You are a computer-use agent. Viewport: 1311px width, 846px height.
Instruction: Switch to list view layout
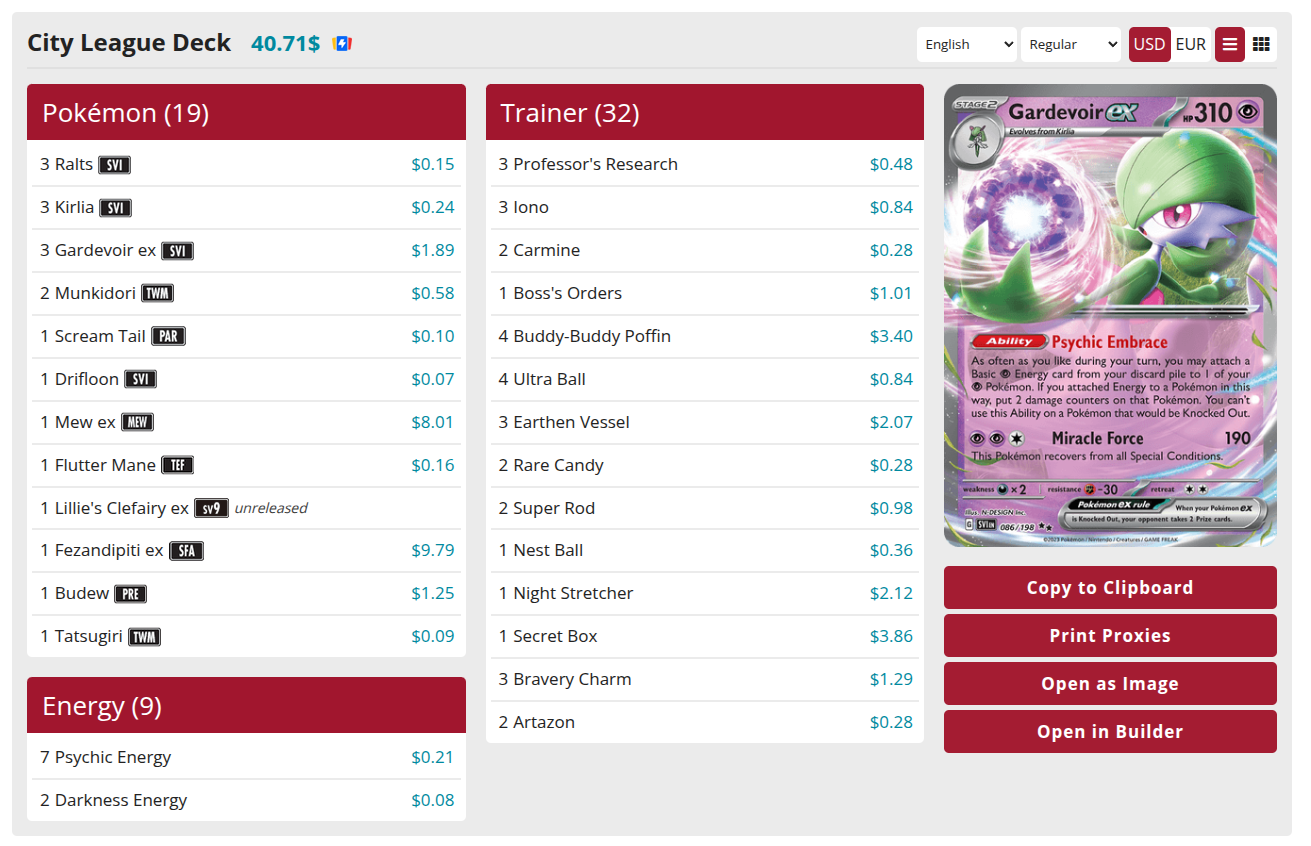point(1230,44)
